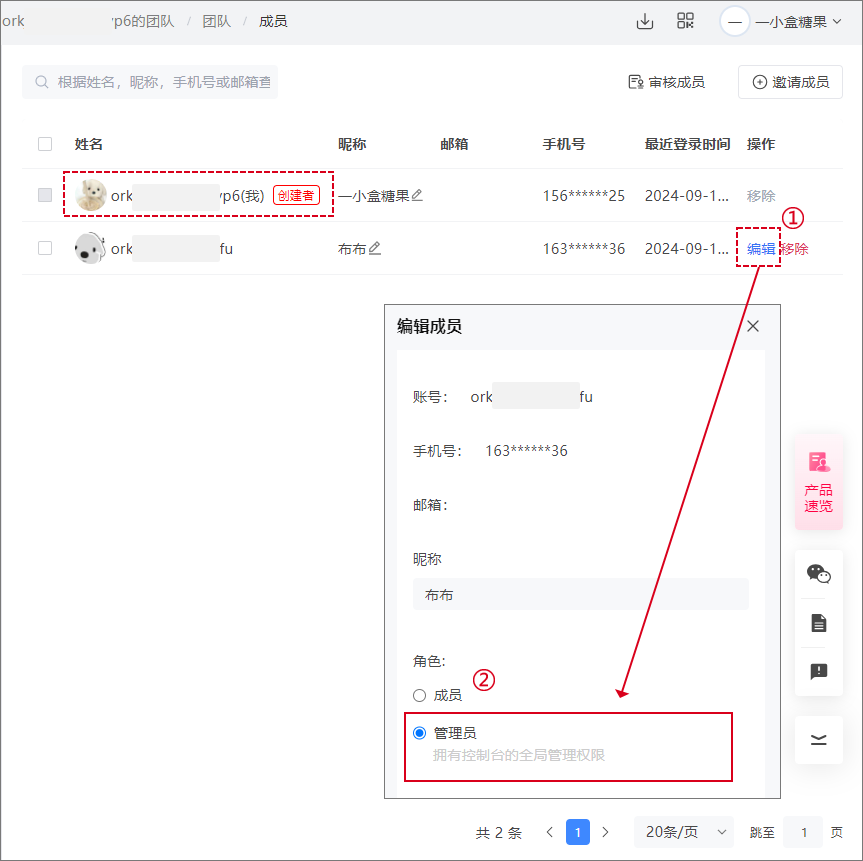
Task: Open the QR code icon in the top bar
Action: (x=686, y=20)
